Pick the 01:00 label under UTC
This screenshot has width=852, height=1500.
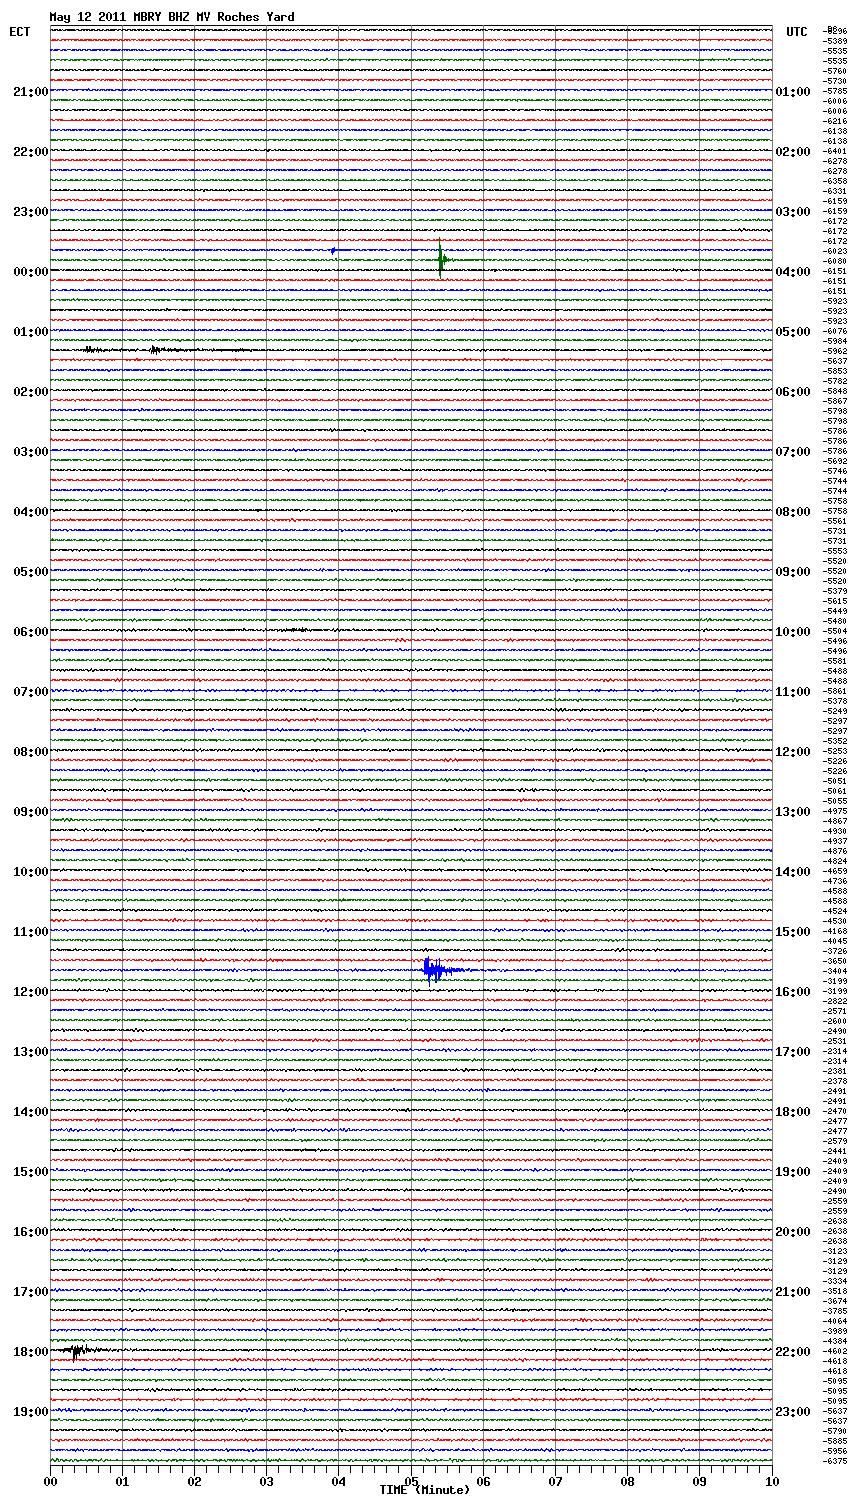point(793,92)
